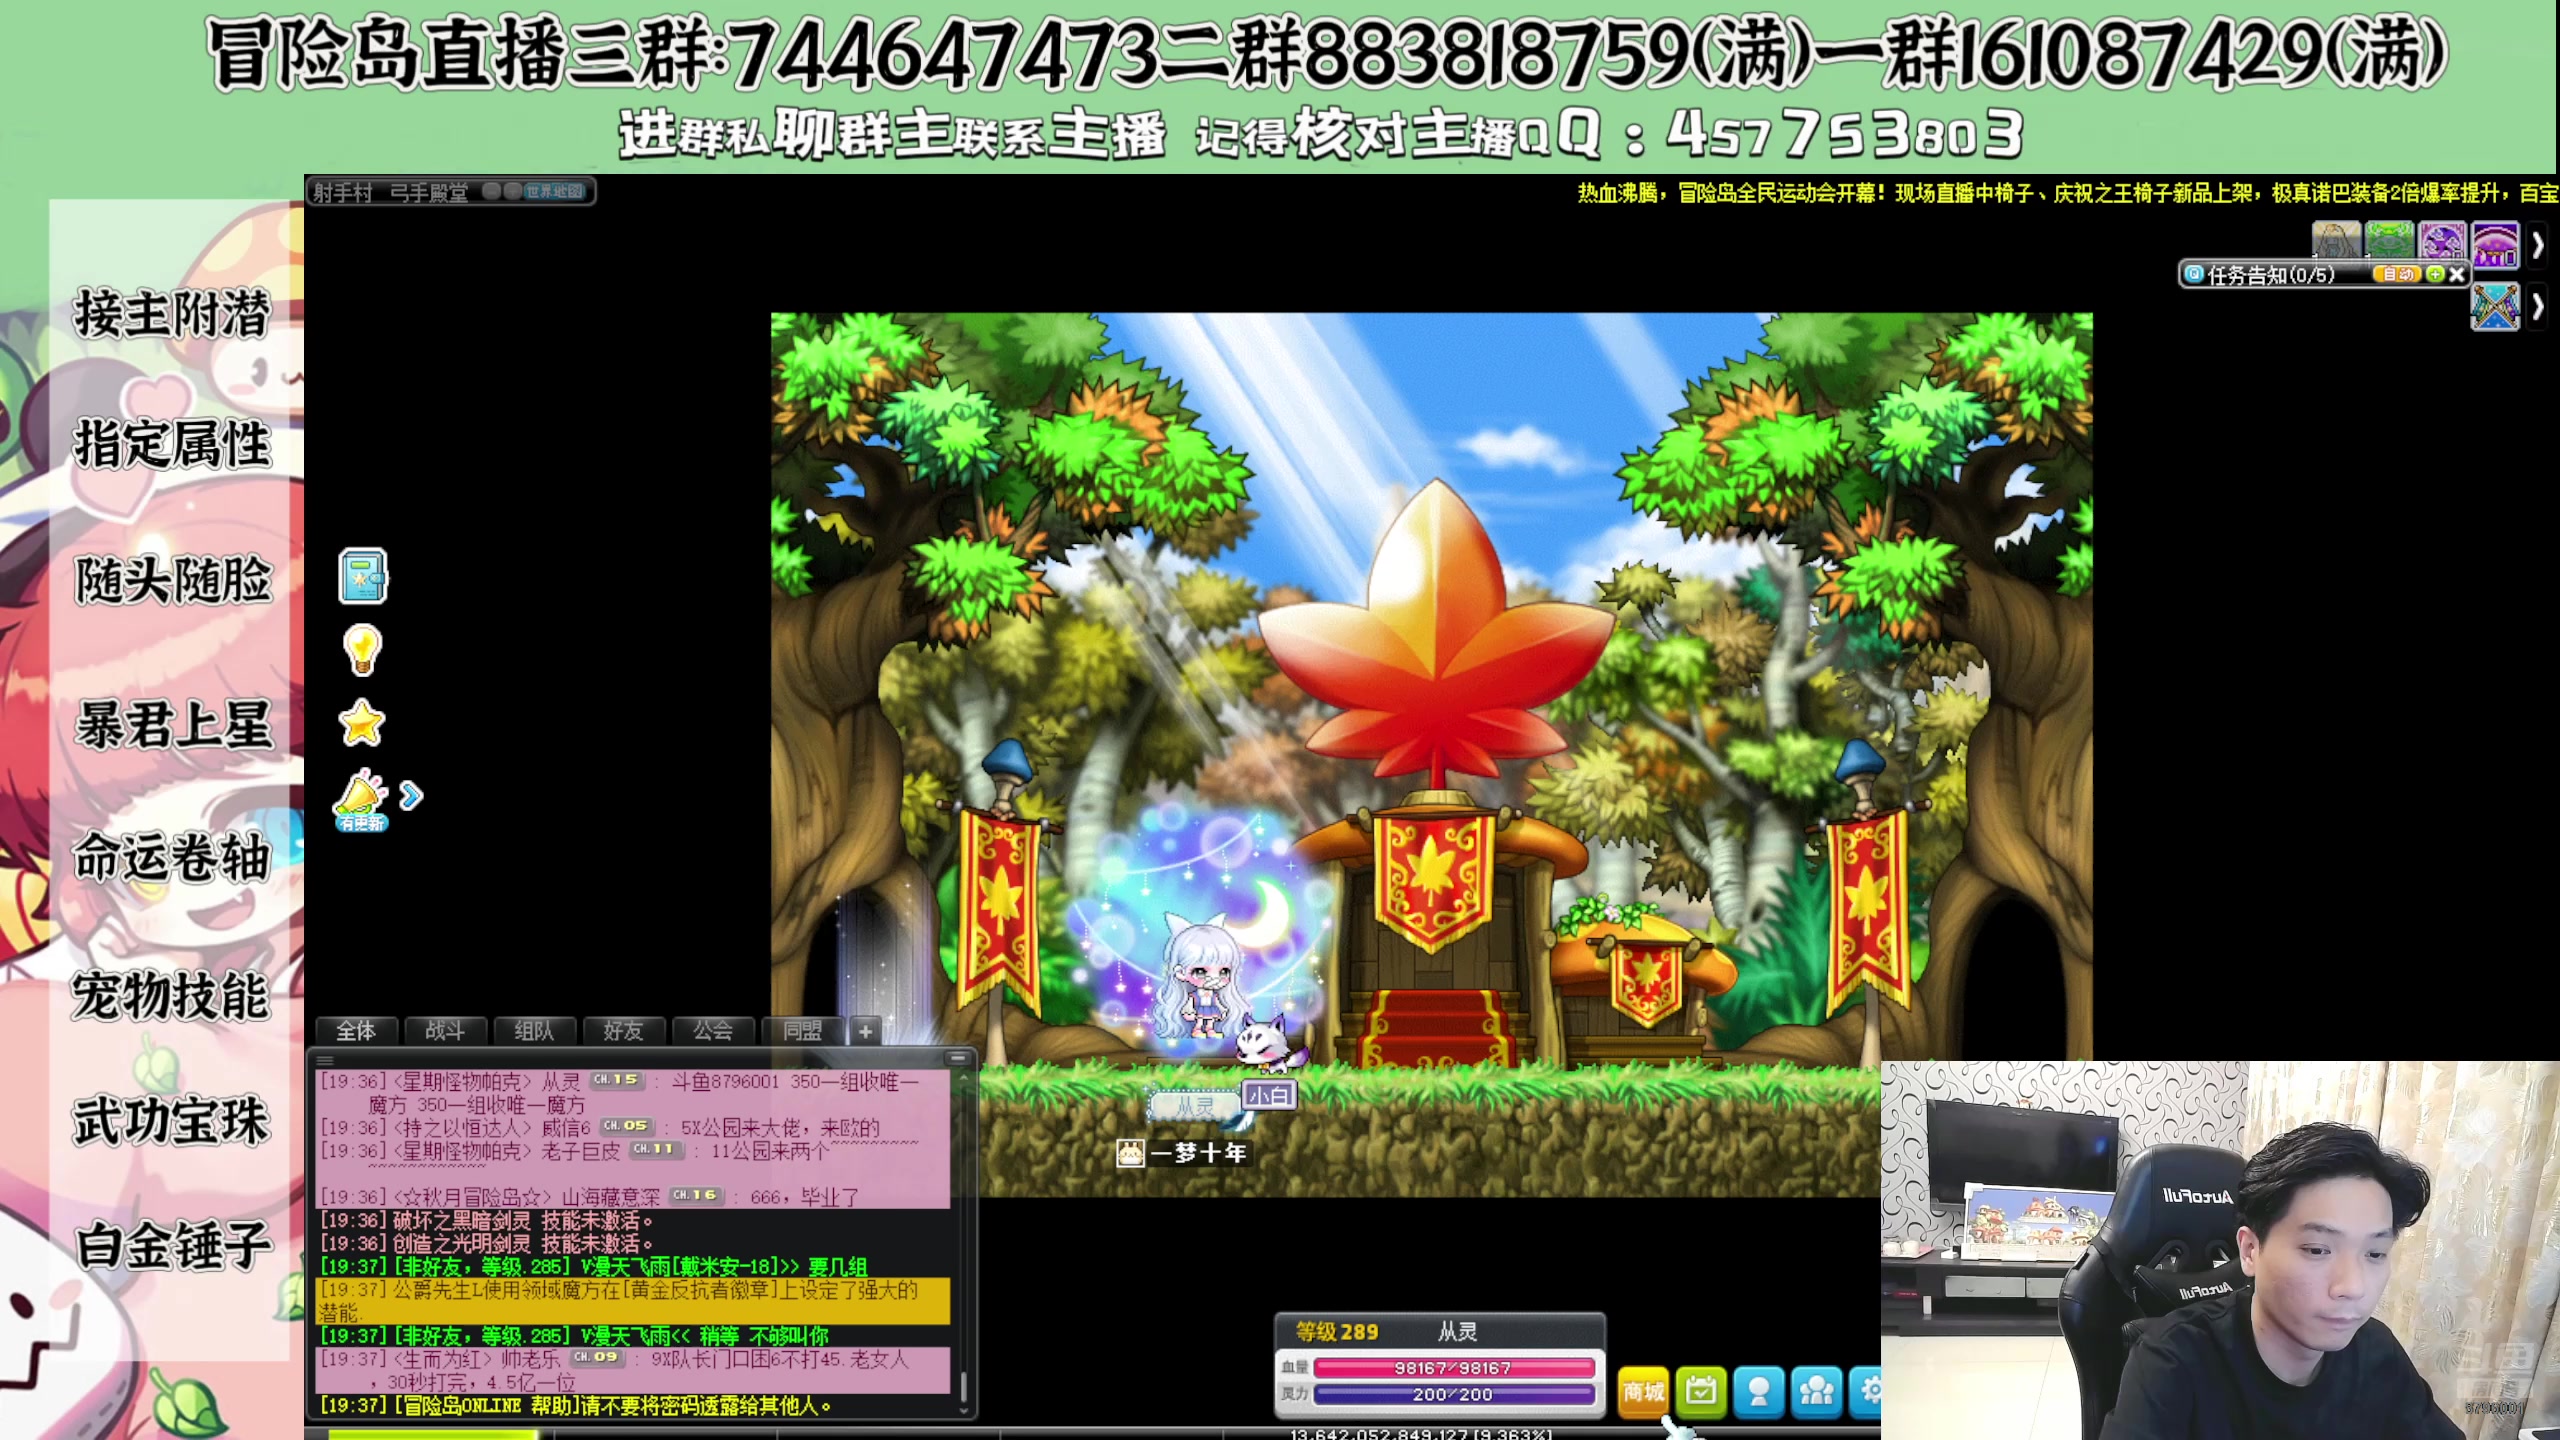Click the 等级 289 level label

(x=1337, y=1332)
